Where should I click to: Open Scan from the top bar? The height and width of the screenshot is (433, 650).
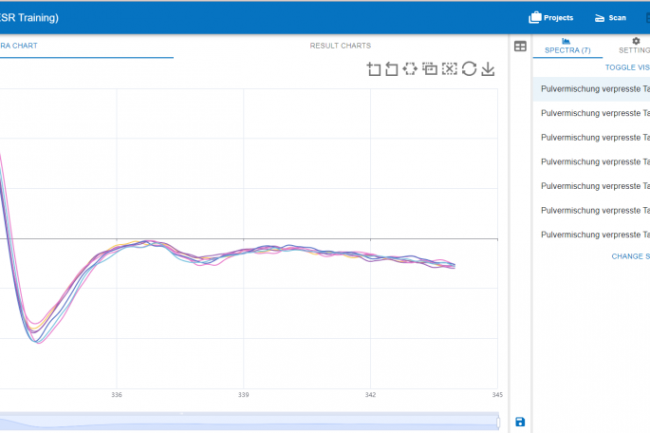[x=610, y=18]
